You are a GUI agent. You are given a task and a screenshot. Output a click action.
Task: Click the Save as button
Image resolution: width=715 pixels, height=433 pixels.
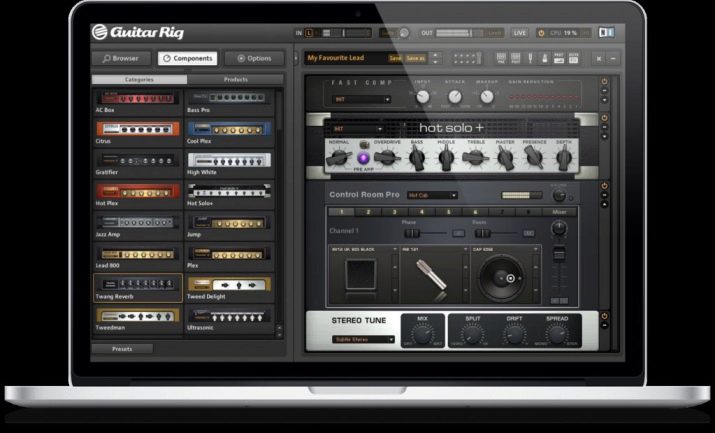coord(415,58)
